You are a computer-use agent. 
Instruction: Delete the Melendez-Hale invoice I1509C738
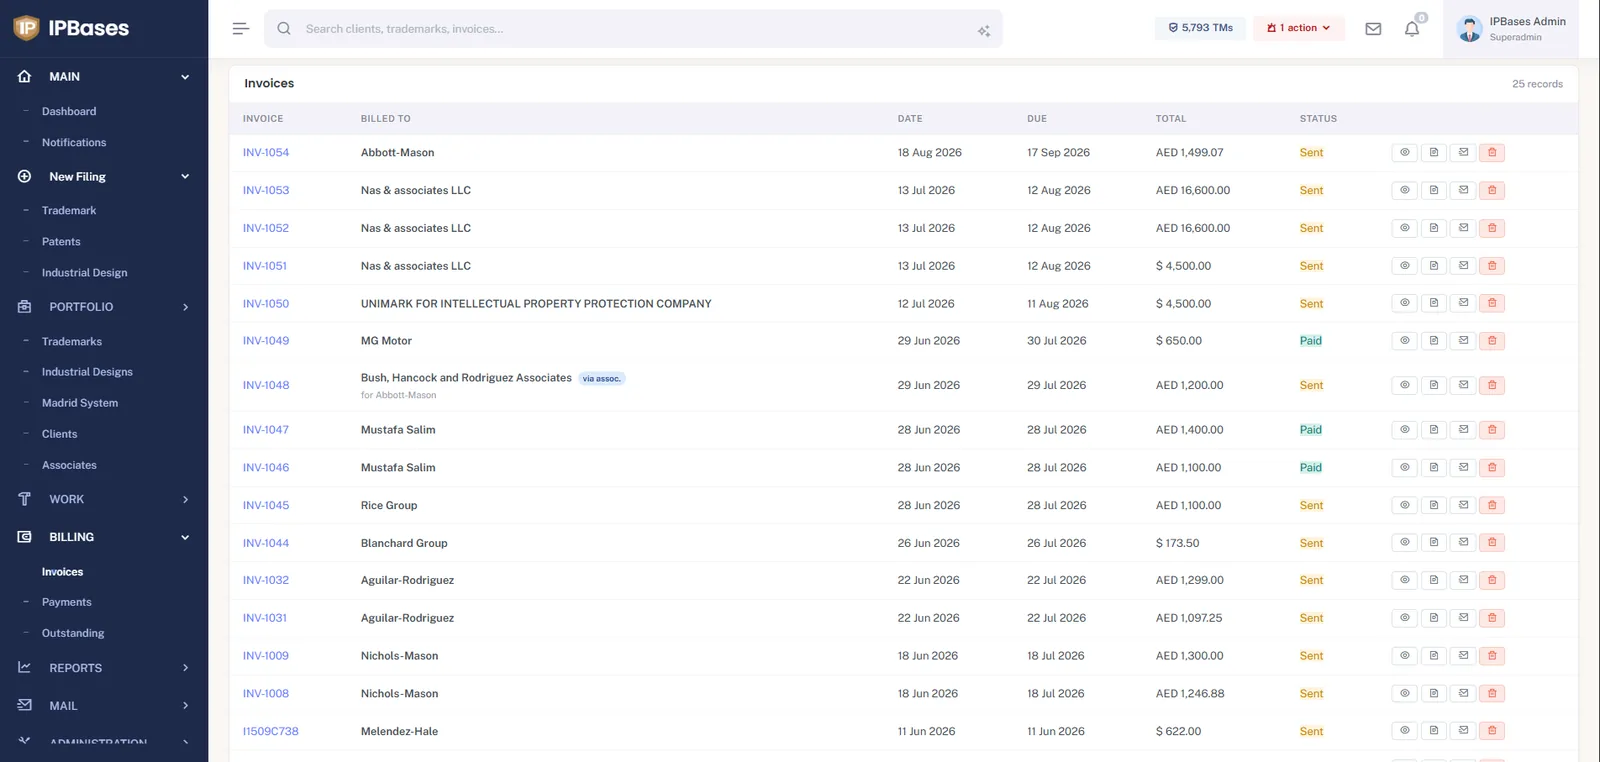click(1492, 731)
